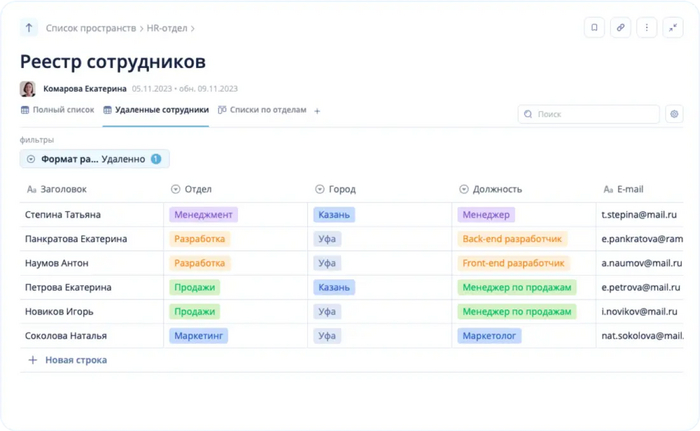Click the Отдел column header label
The width and height of the screenshot is (700, 431).
tap(198, 189)
